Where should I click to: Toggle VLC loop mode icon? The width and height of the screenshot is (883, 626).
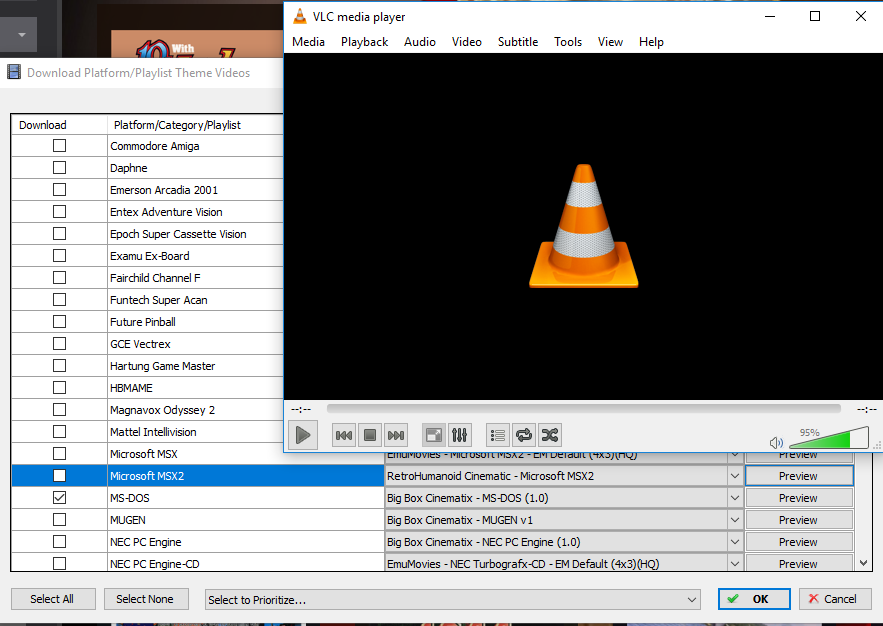pyautogui.click(x=524, y=435)
